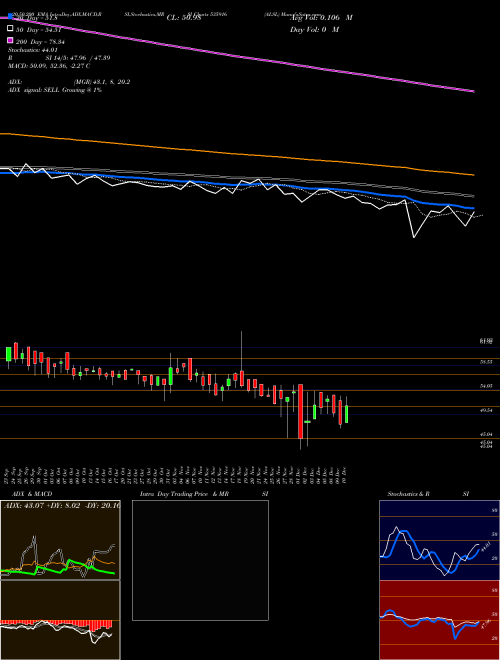Click the MACD values line
Viewport: 500px width, 660px height.
(x=49, y=66)
